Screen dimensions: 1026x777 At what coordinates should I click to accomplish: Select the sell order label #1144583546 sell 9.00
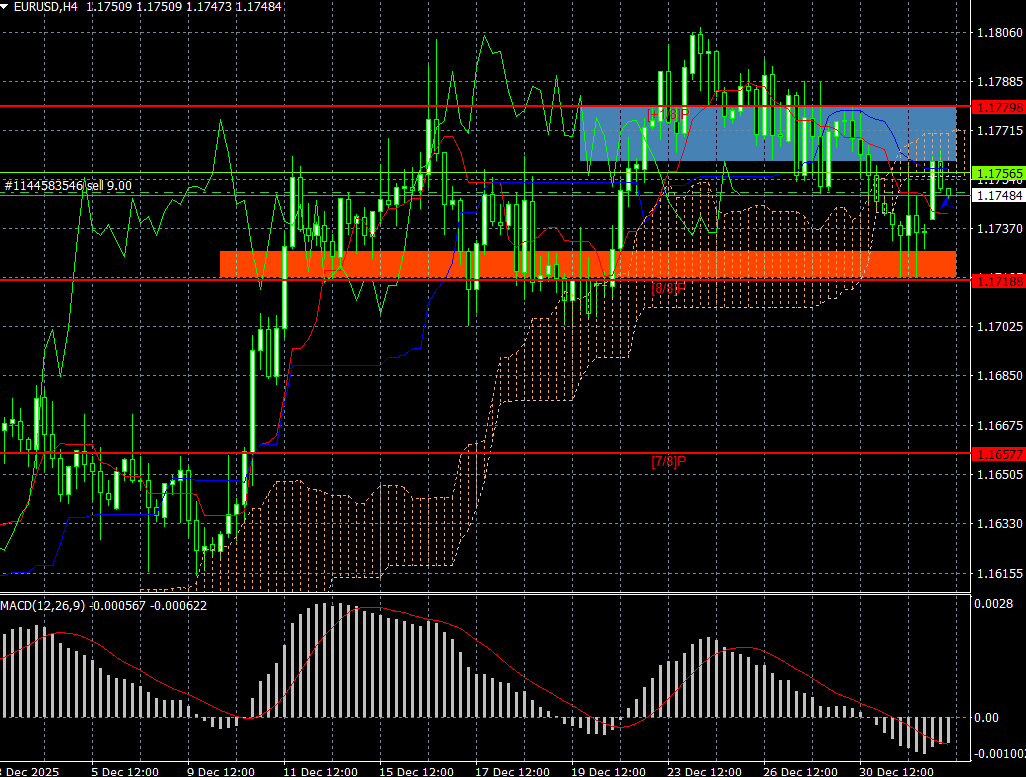[x=68, y=186]
